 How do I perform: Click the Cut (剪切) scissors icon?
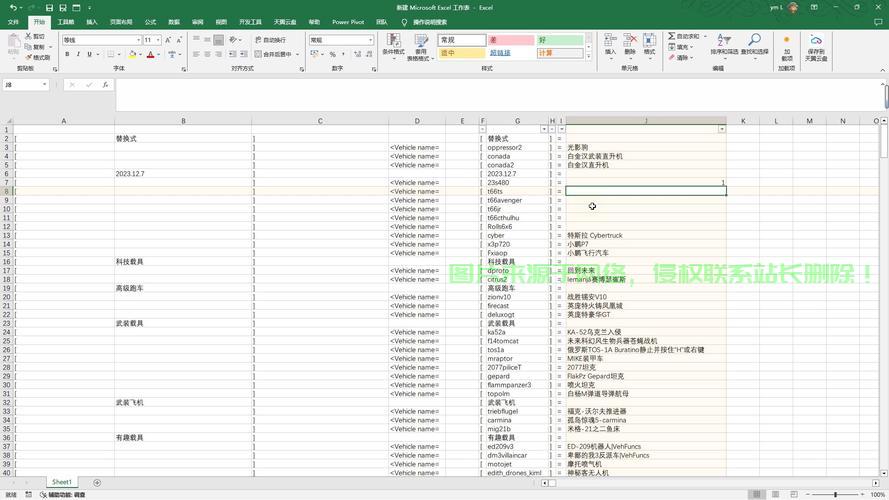(29, 36)
